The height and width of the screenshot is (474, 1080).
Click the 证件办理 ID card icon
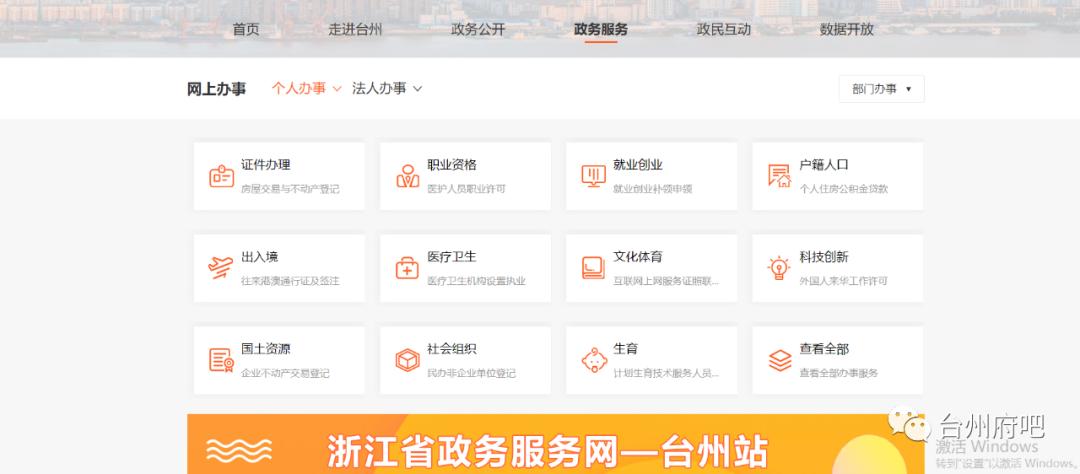221,176
